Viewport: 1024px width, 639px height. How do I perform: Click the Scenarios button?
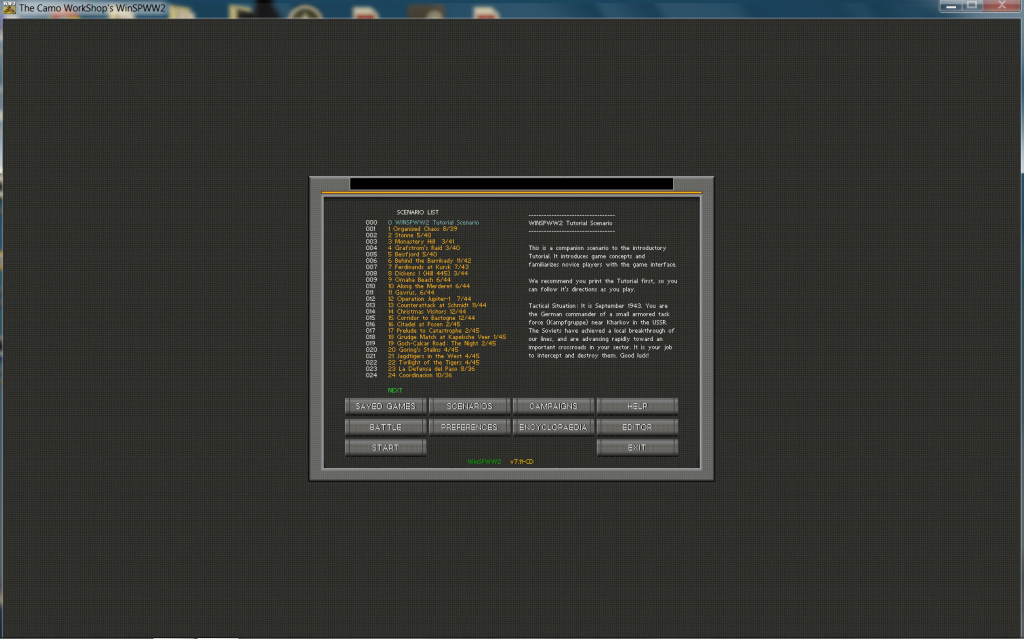[x=469, y=406]
